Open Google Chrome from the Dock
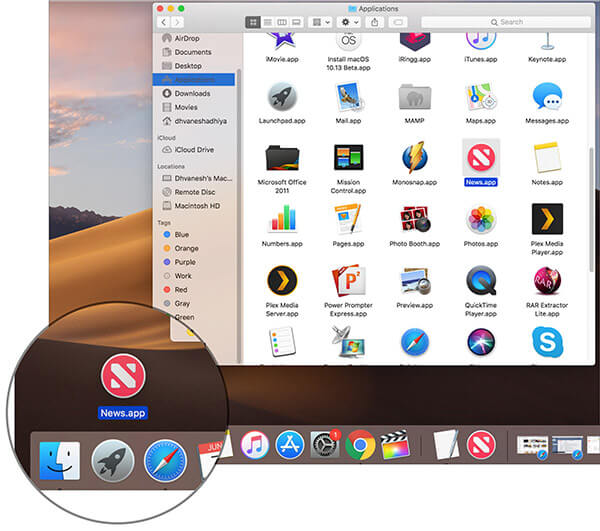 [360, 445]
